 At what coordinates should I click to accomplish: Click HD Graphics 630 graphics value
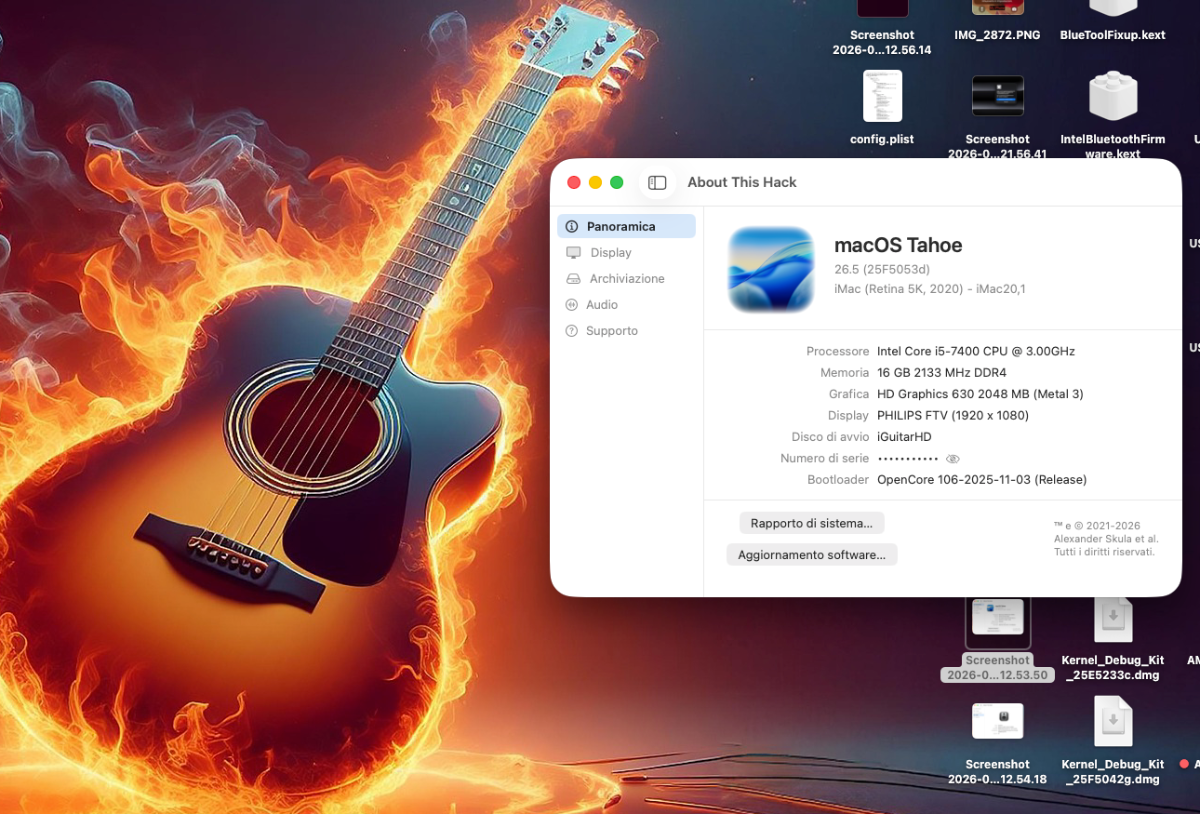980,394
